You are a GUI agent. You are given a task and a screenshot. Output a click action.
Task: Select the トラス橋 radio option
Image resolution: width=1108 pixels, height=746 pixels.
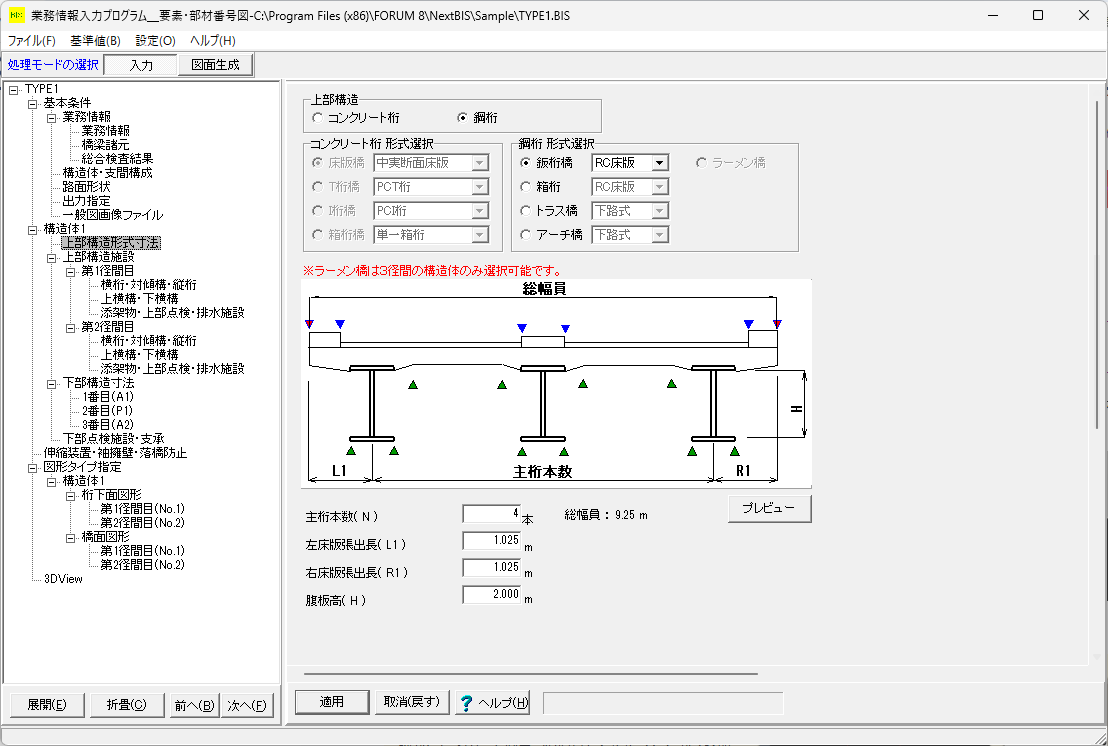click(526, 211)
